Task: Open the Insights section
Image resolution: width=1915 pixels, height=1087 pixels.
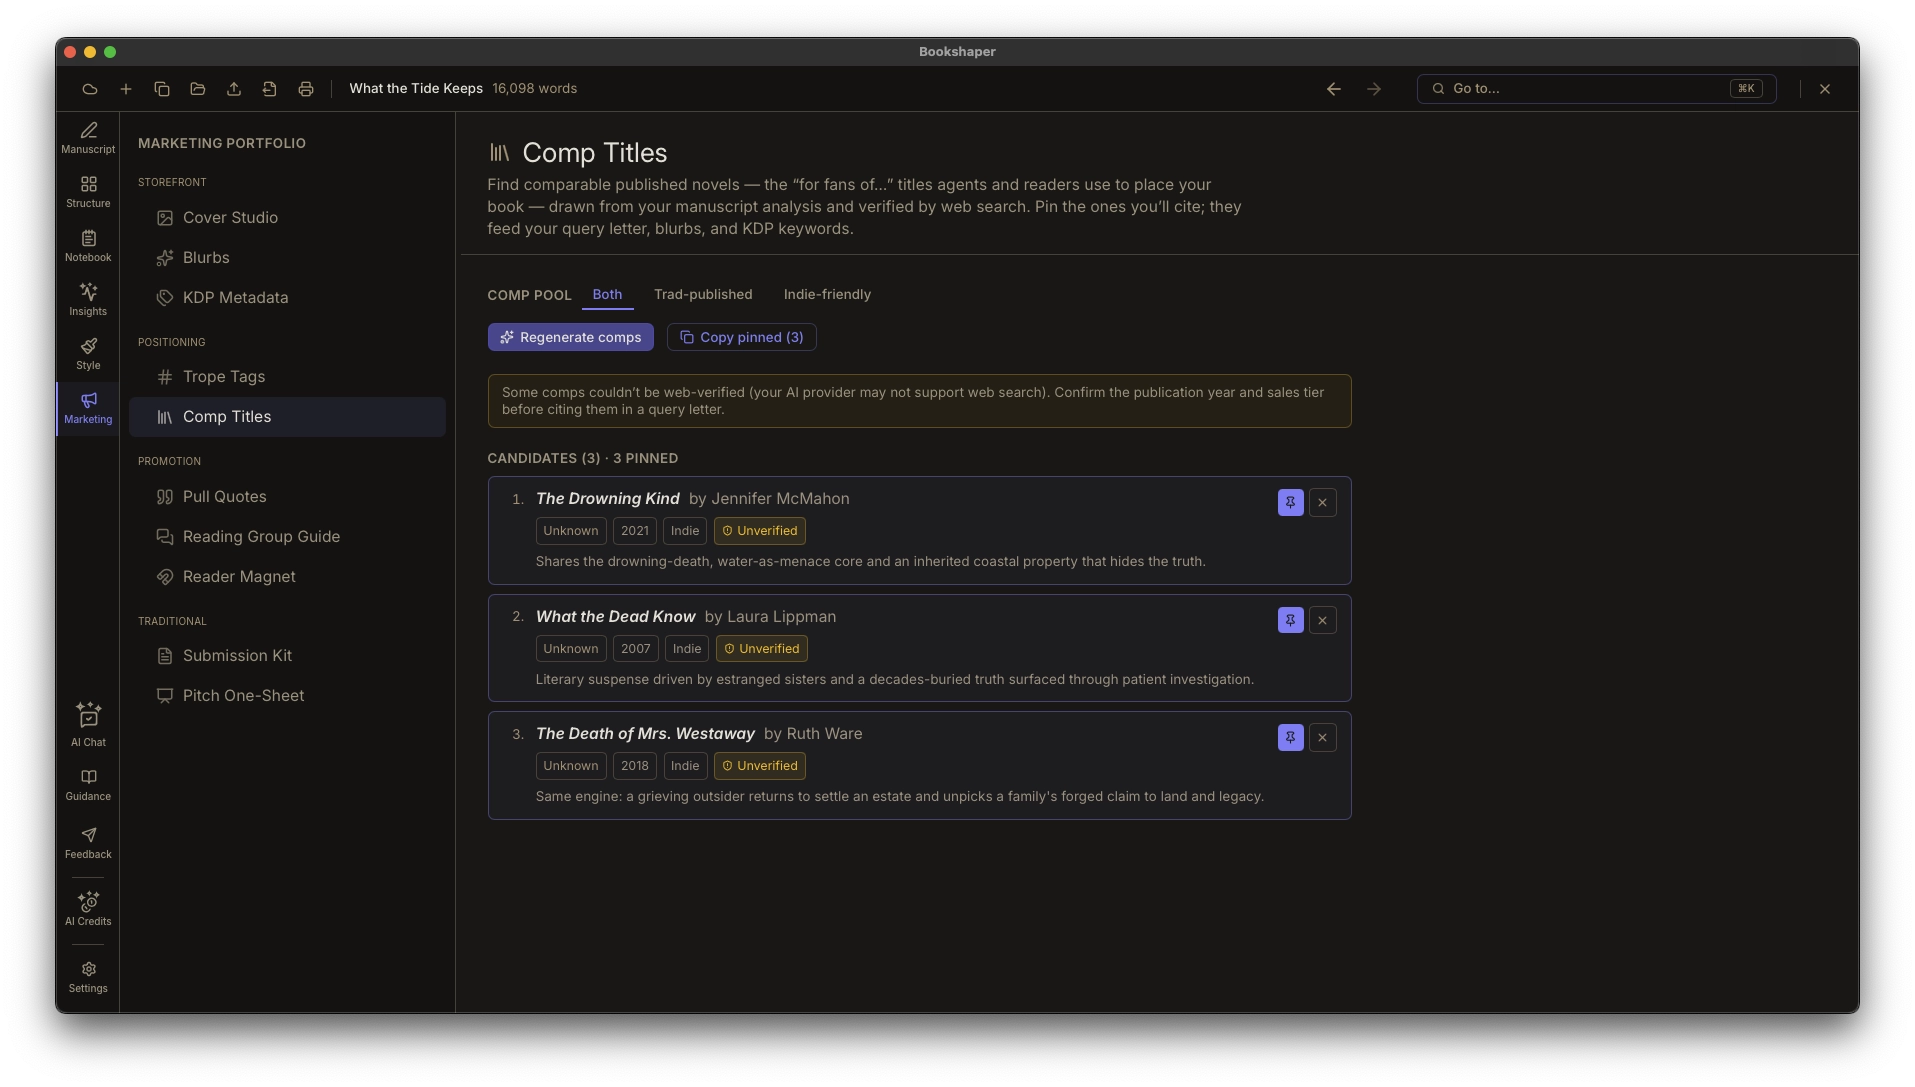Action: click(x=88, y=300)
